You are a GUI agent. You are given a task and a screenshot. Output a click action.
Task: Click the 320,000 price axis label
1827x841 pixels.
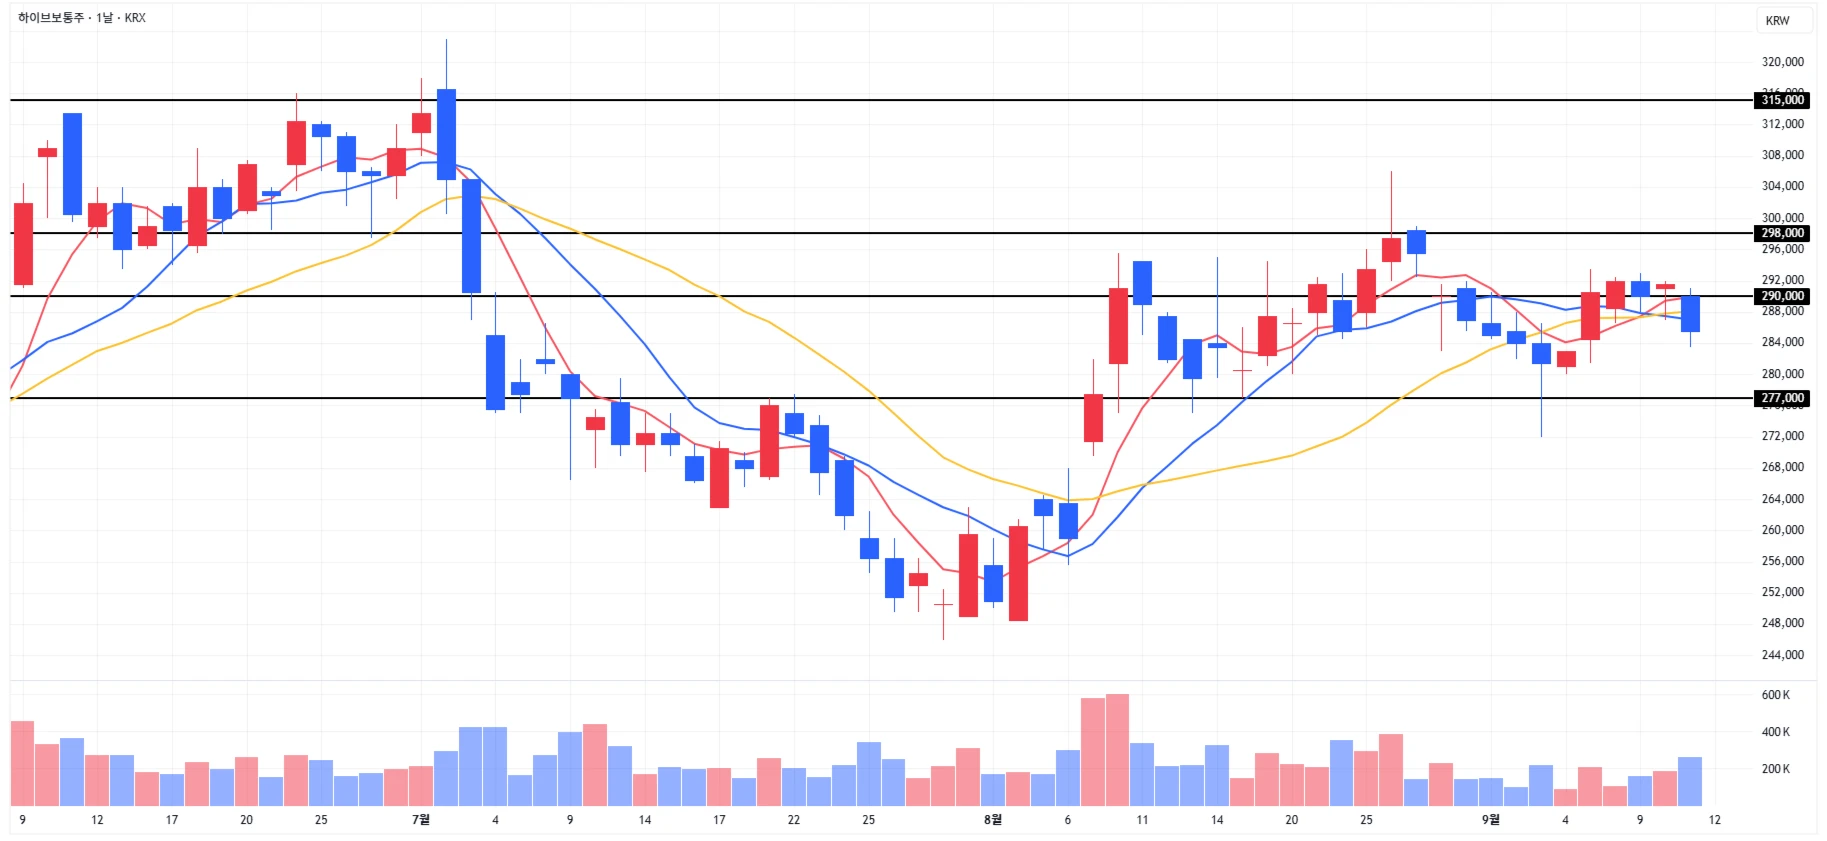coord(1782,62)
